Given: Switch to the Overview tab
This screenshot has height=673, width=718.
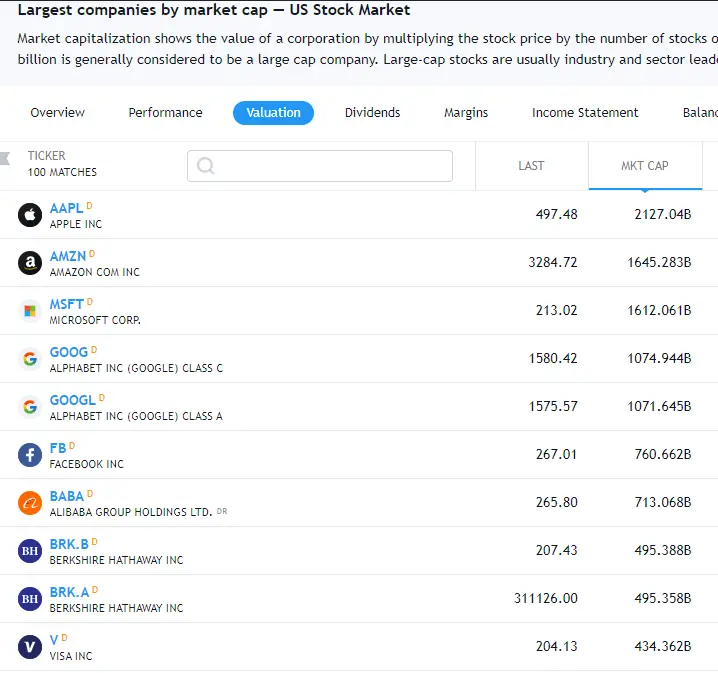Looking at the screenshot, I should (58, 113).
